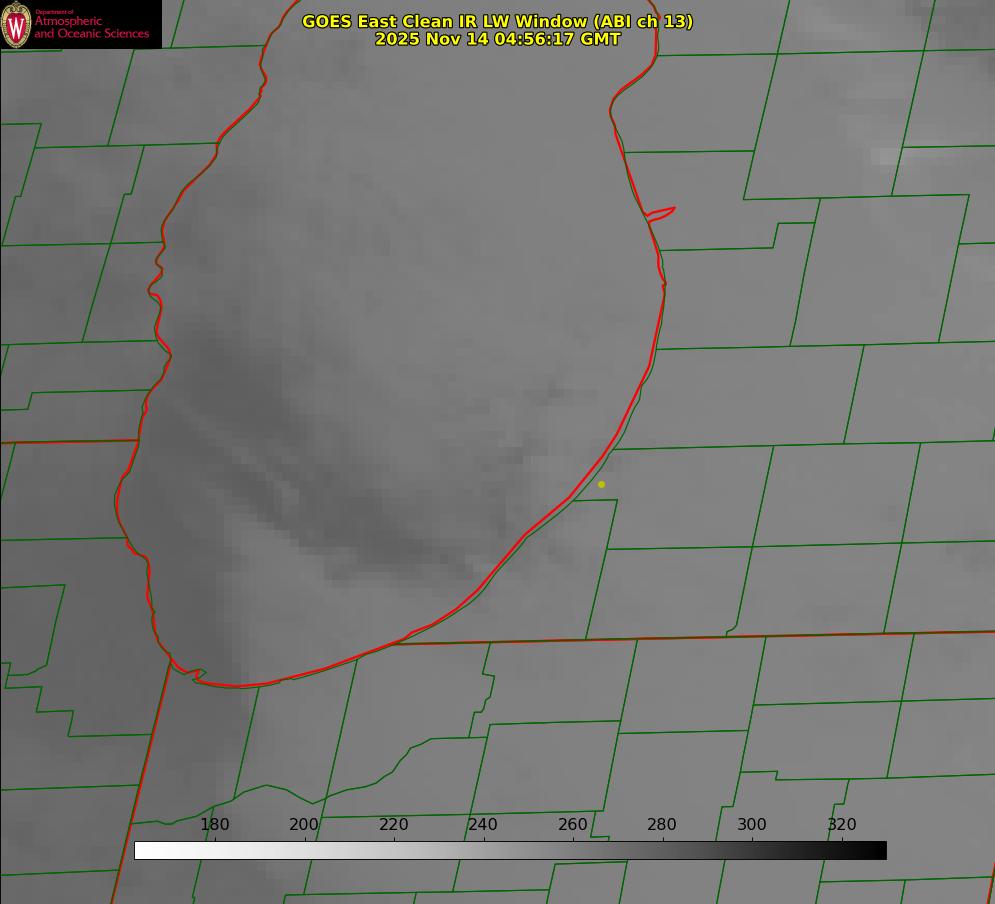Click the 180 label on the colorbar
This screenshot has width=995, height=904.
point(215,825)
